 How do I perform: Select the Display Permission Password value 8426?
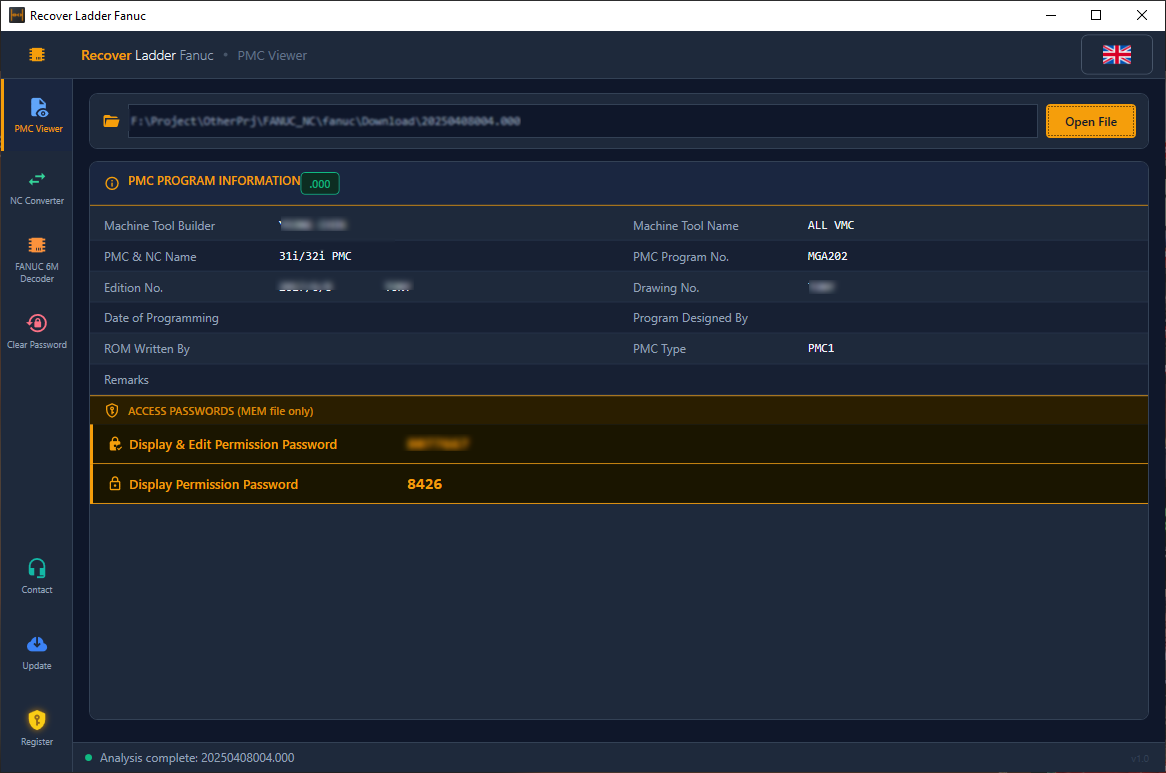pos(425,484)
